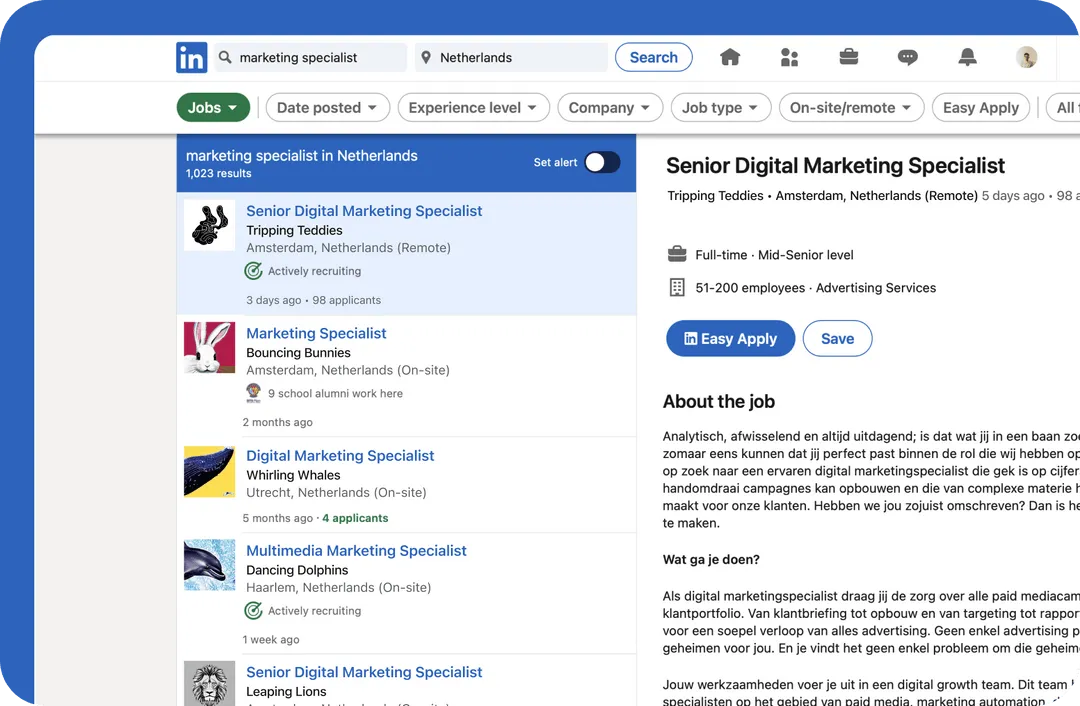Focus the Netherlands location field

coord(511,57)
